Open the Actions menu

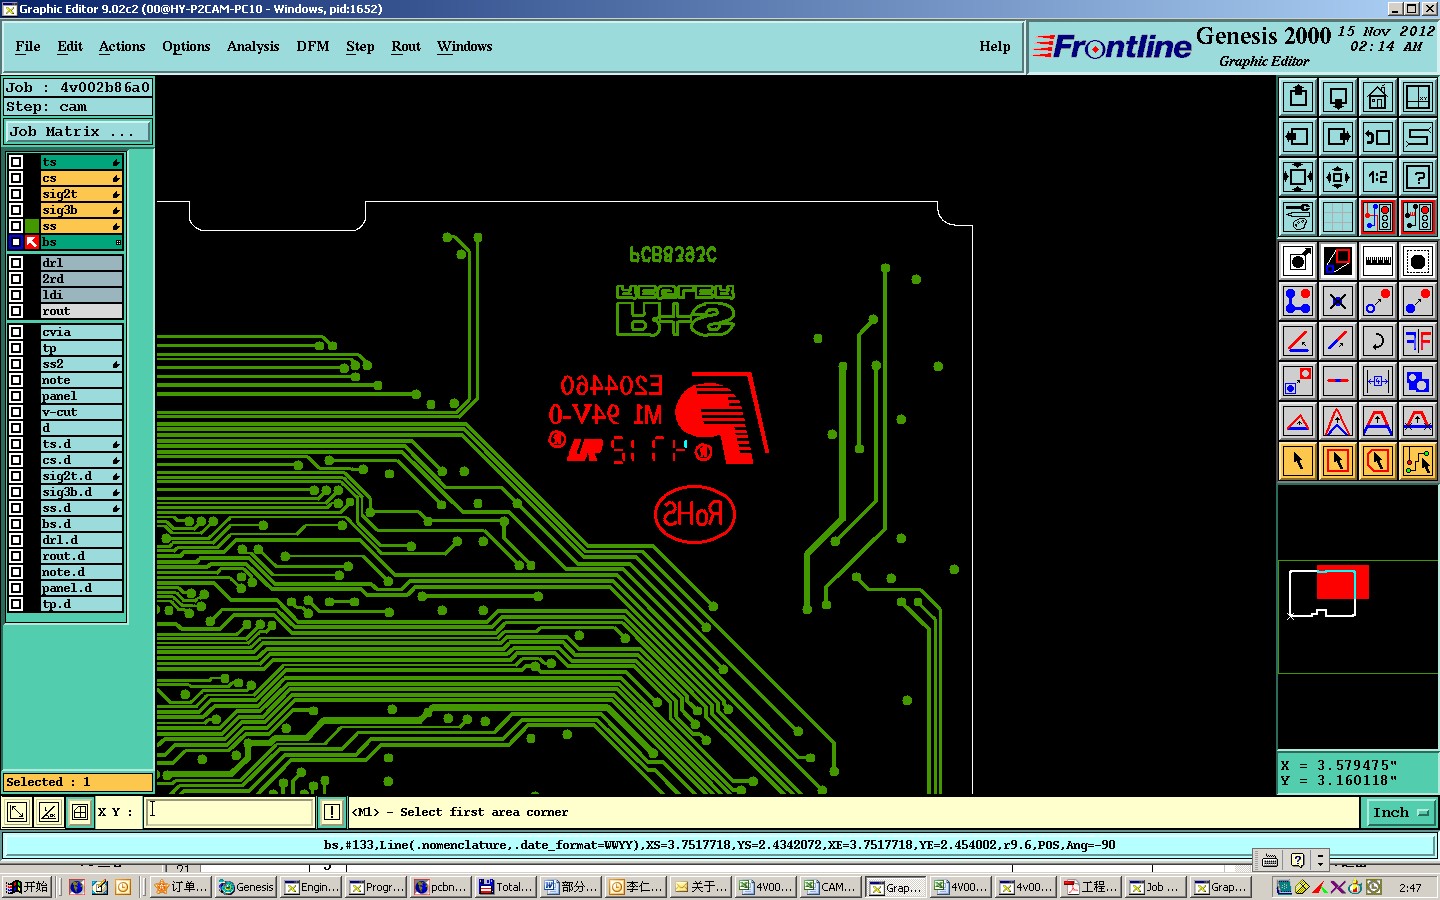pos(122,46)
